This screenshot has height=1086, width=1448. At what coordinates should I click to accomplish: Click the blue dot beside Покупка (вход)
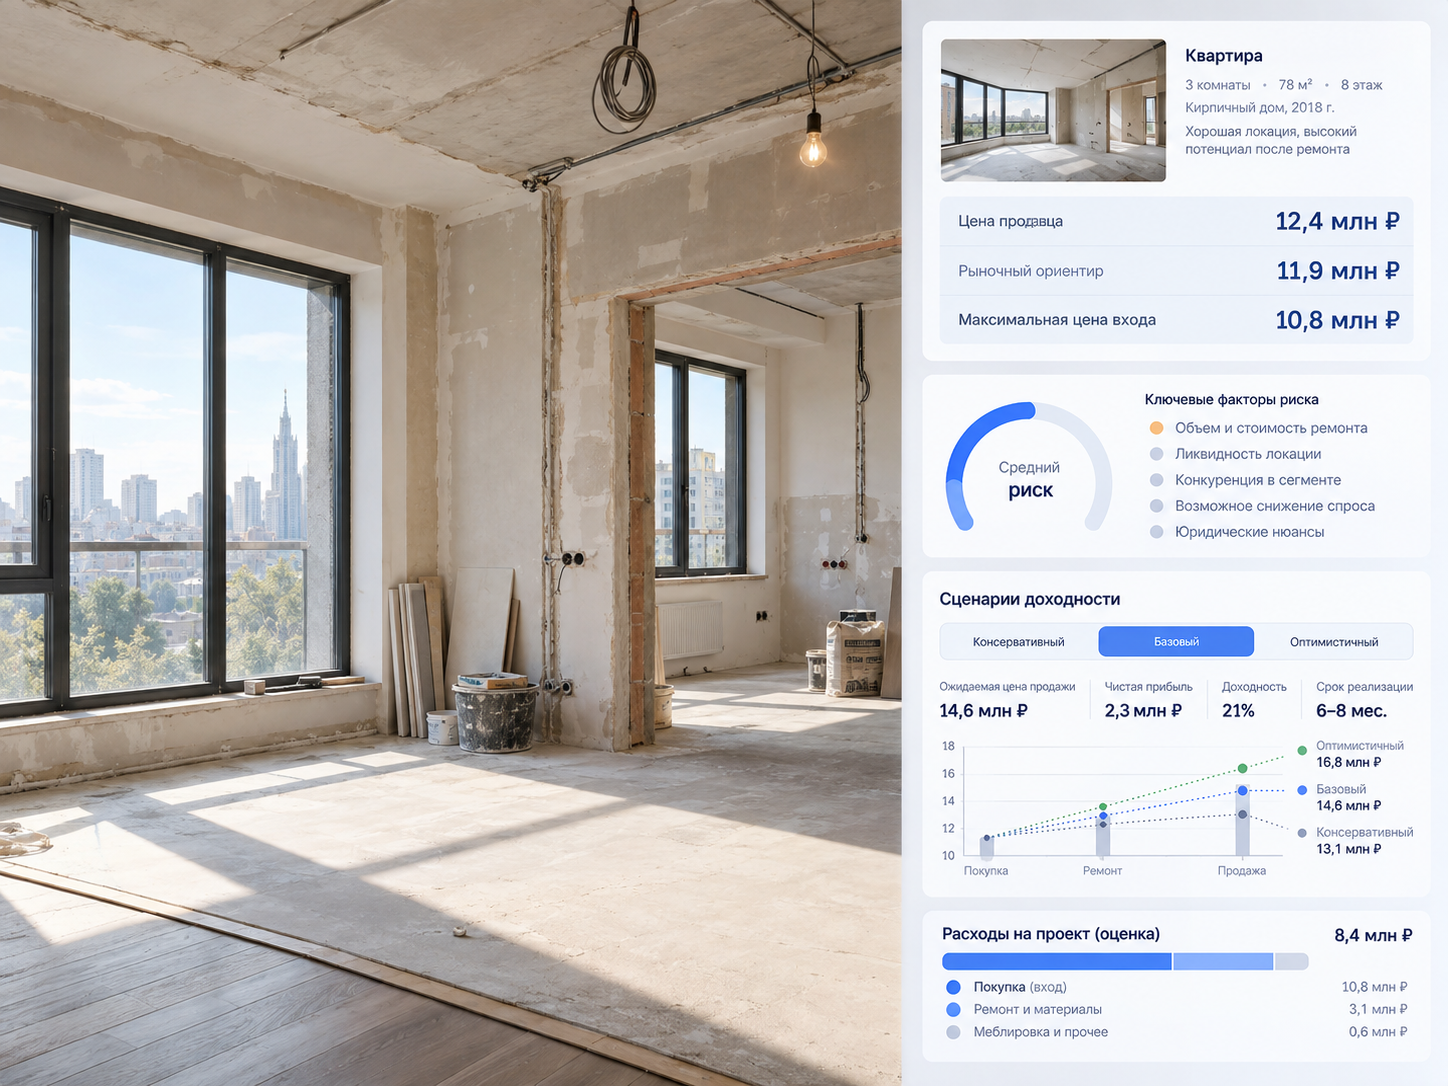coord(953,987)
